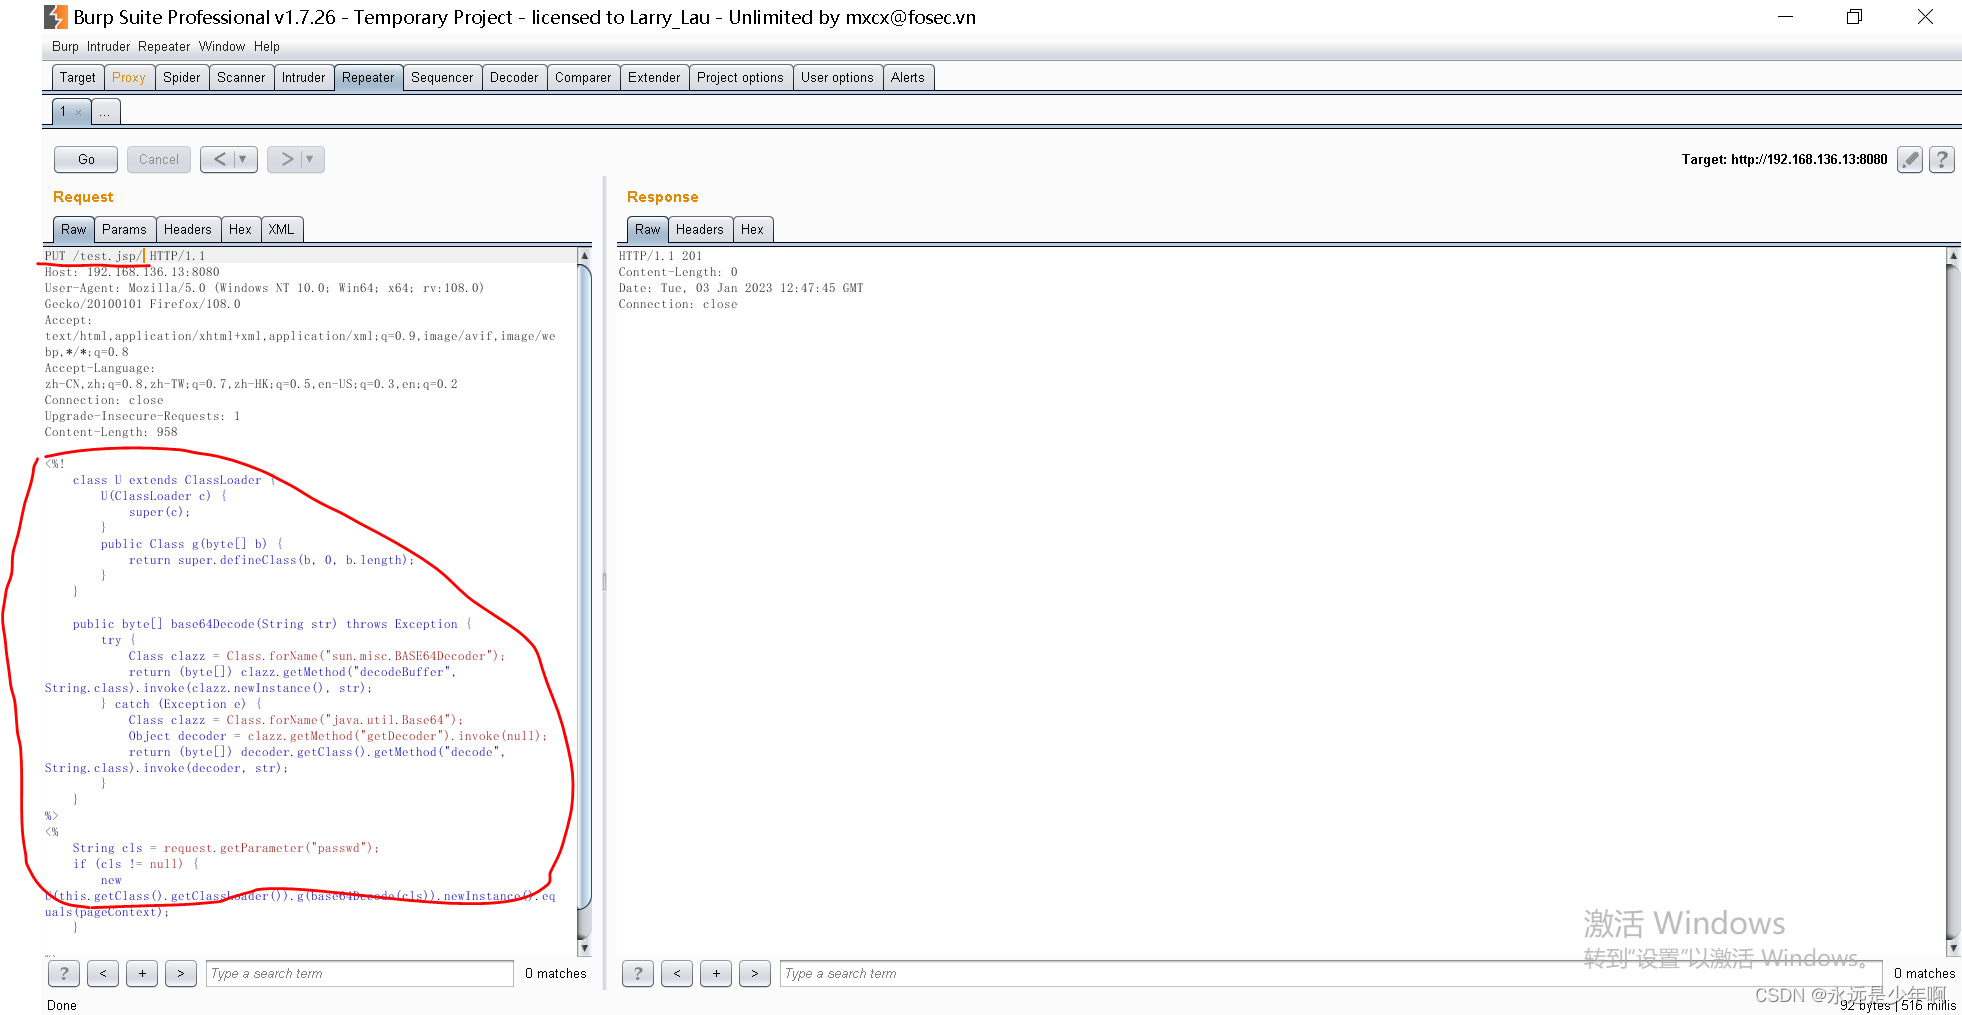The height and width of the screenshot is (1015, 1962).
Task: Click request pane scroll up arrow
Action: (x=585, y=256)
